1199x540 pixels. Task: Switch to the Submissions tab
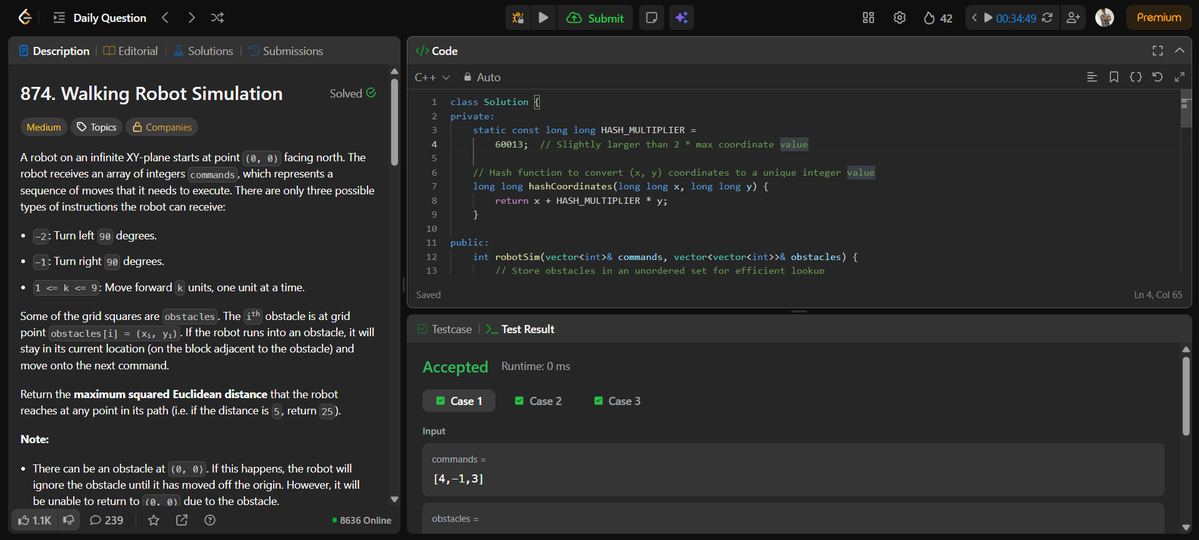pos(285,51)
